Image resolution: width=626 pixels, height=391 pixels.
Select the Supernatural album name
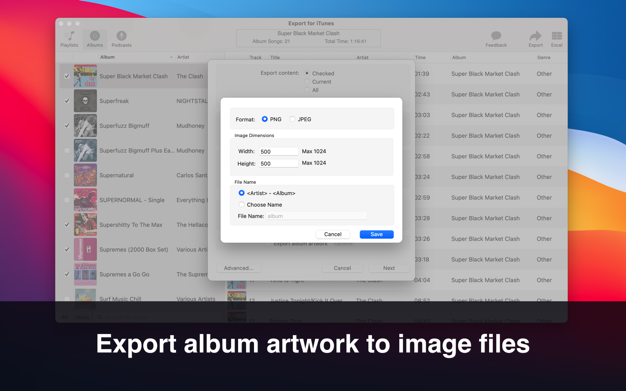(117, 175)
